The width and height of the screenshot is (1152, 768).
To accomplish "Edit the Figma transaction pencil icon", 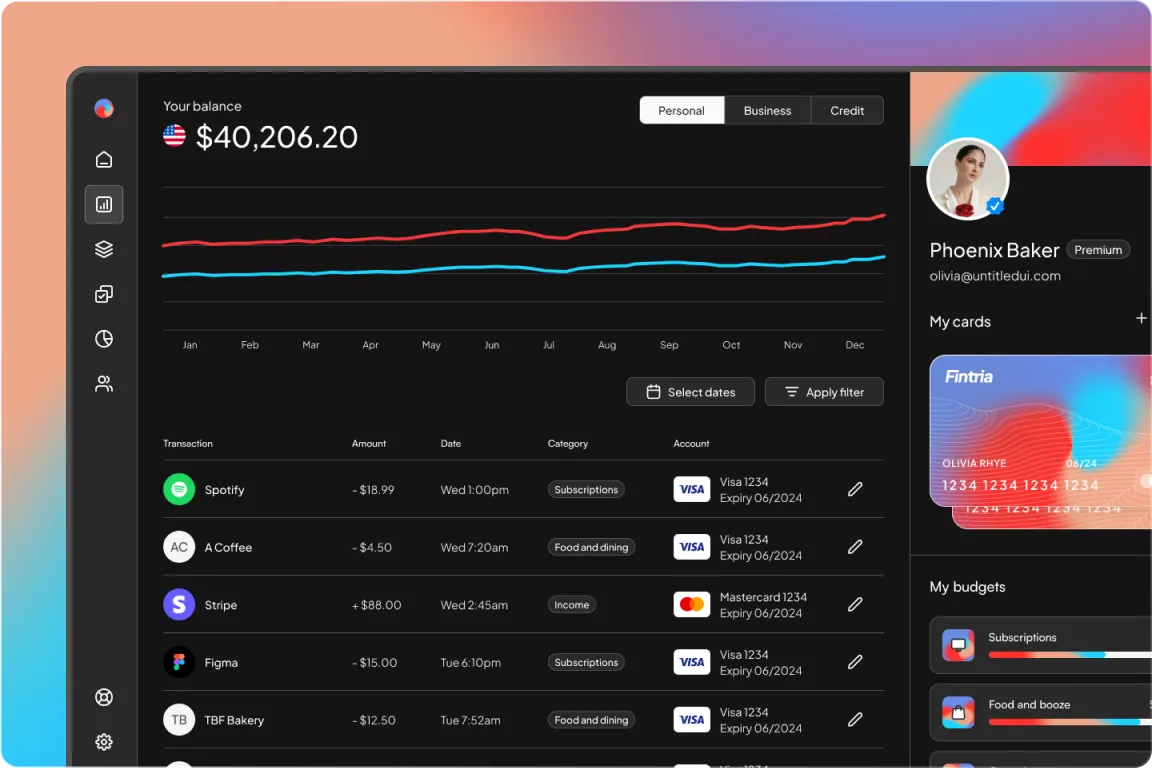I will (854, 662).
